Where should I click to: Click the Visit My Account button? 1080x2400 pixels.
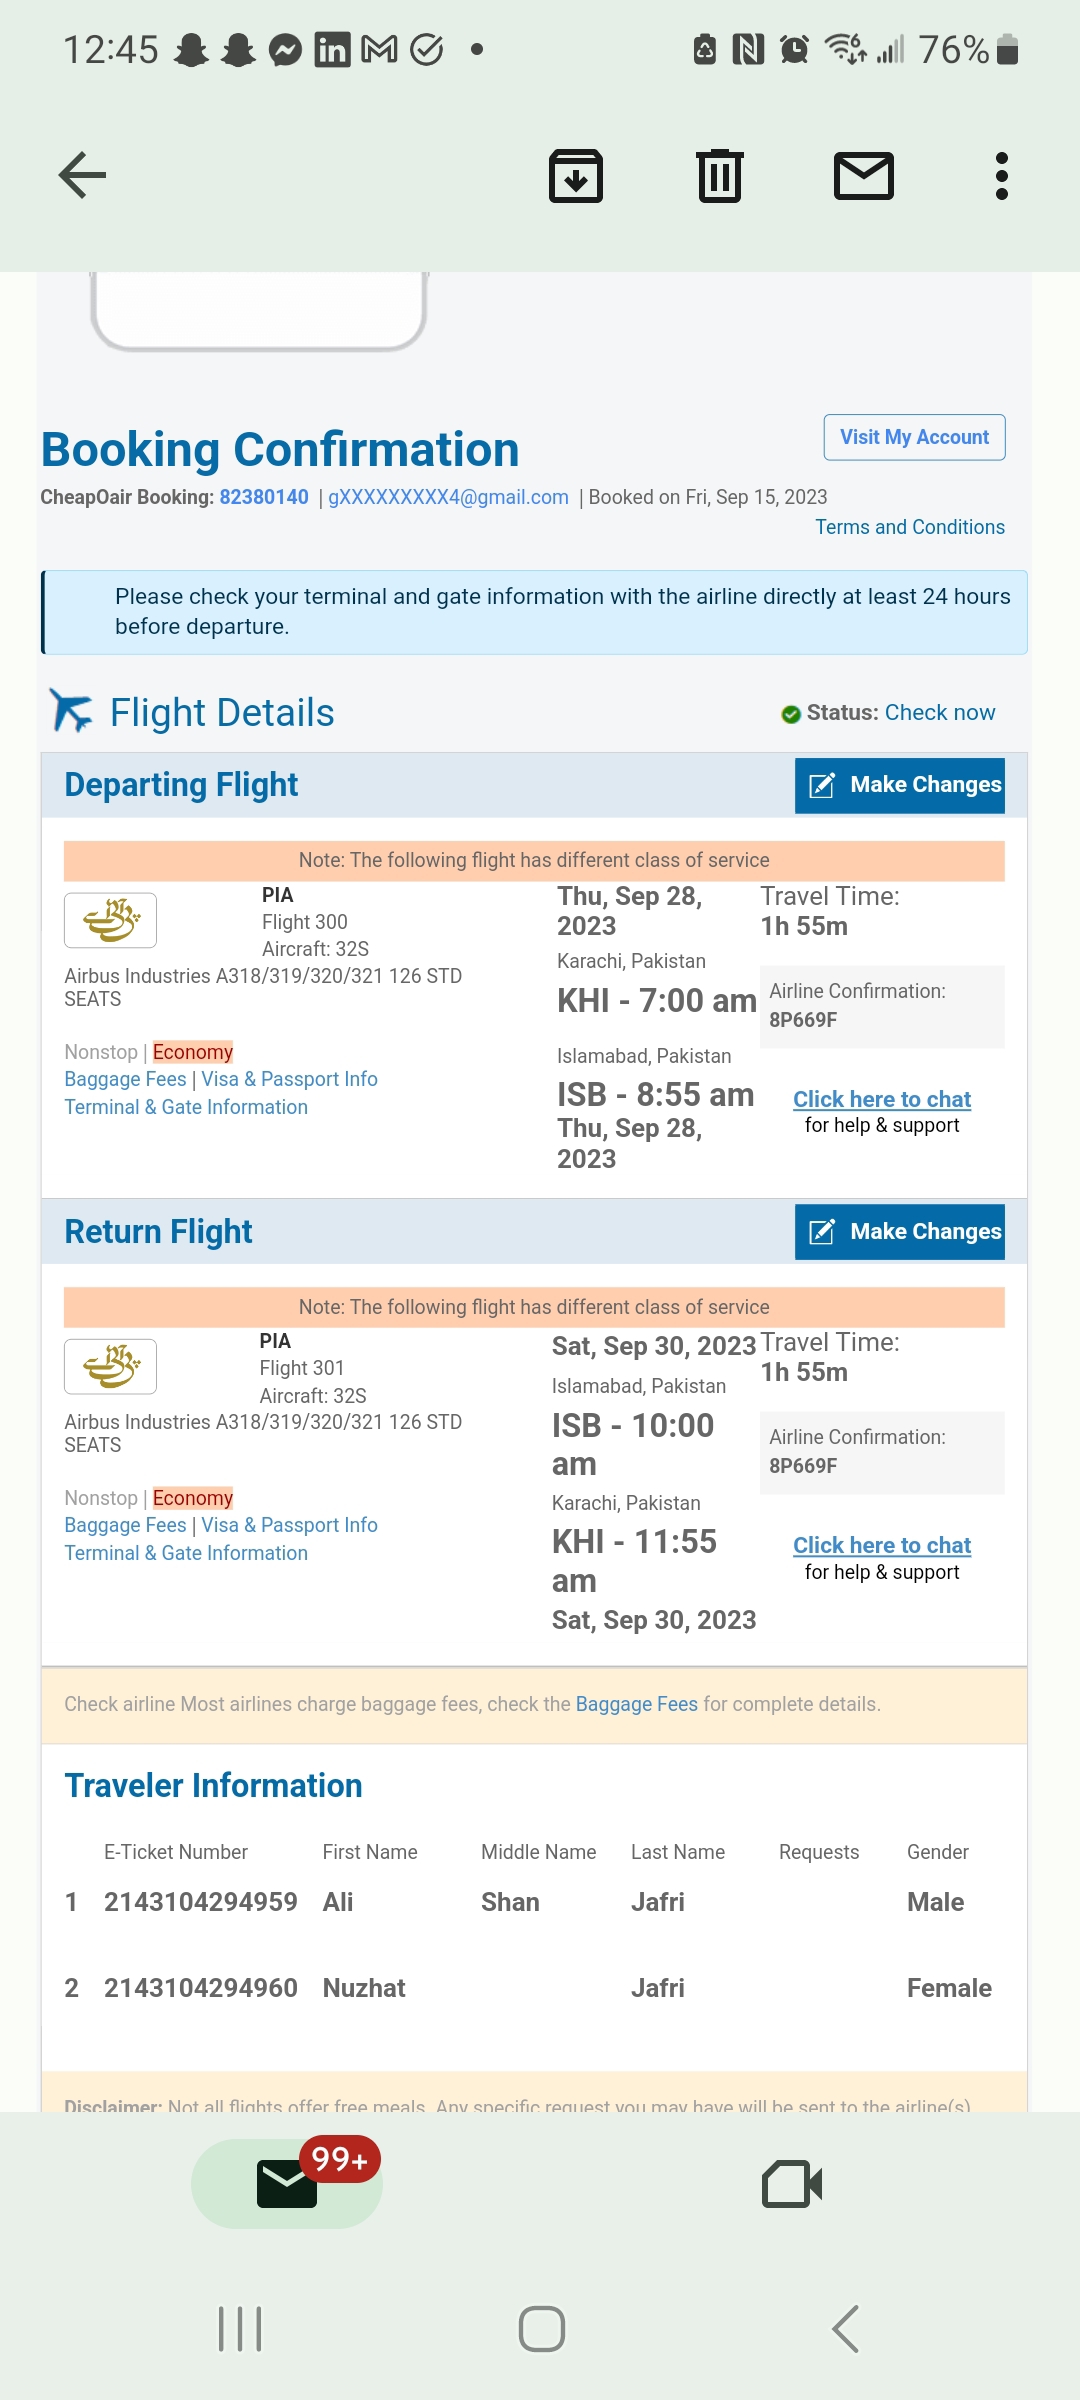(914, 437)
